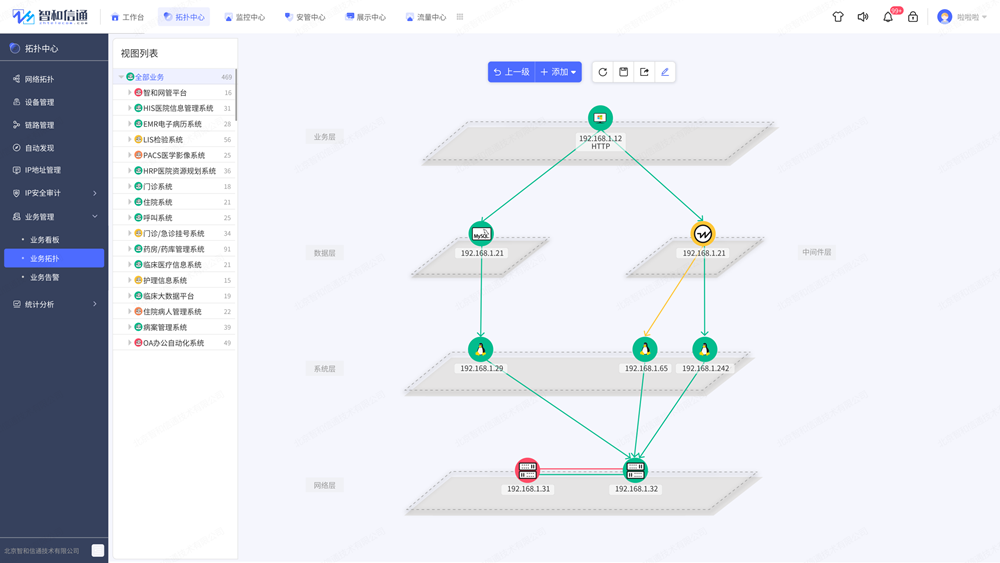
Task: Open the notification bell with 99+ badge
Action: click(x=888, y=17)
